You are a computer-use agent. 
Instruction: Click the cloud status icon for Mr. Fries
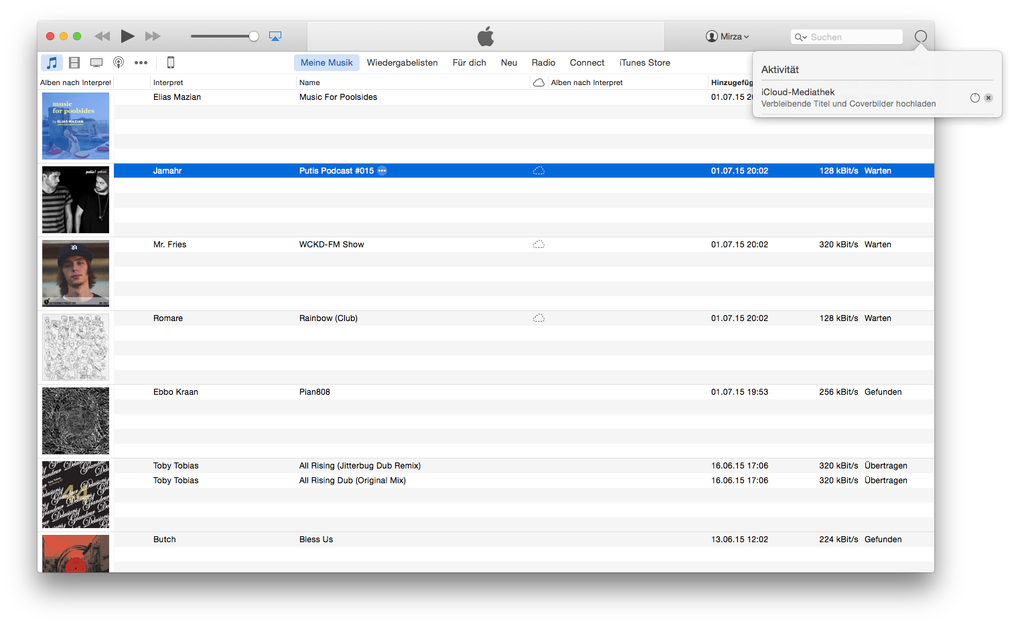539,245
